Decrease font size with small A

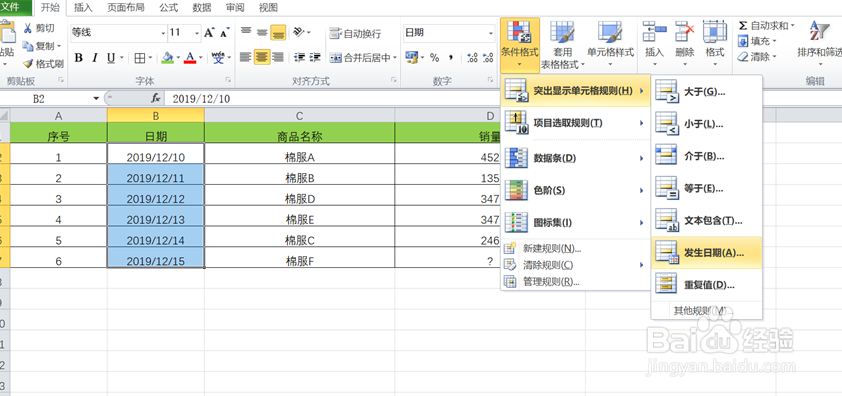[224, 33]
